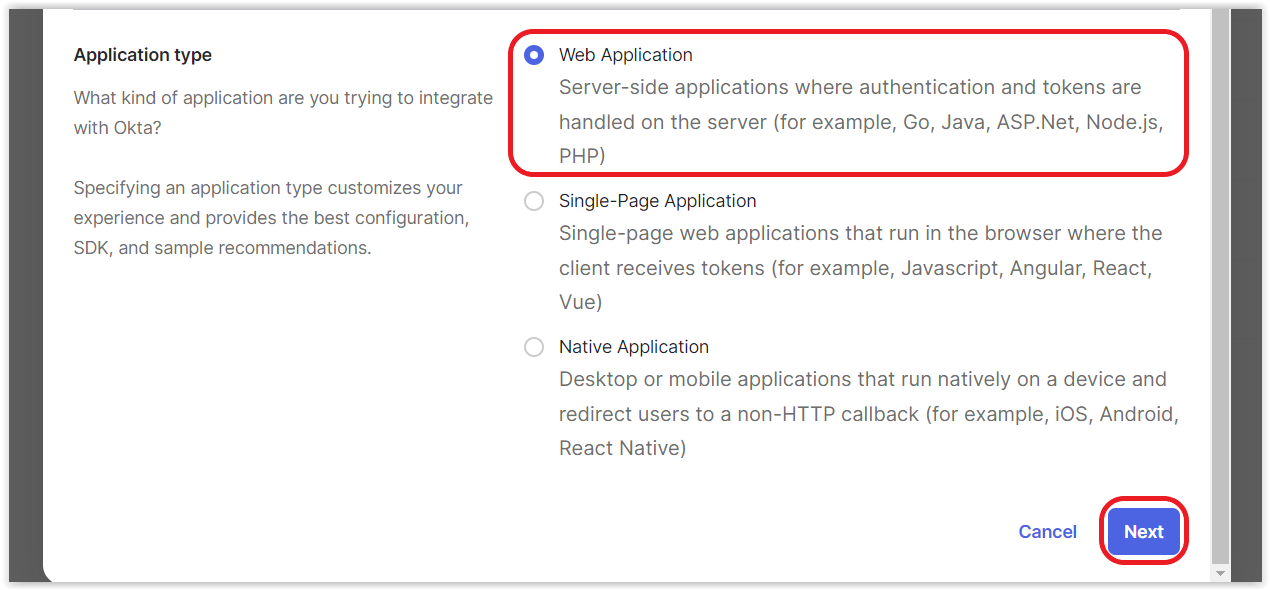Click the 'Specifying an application type' paragraph
This screenshot has height=590, width=1270.
[272, 217]
